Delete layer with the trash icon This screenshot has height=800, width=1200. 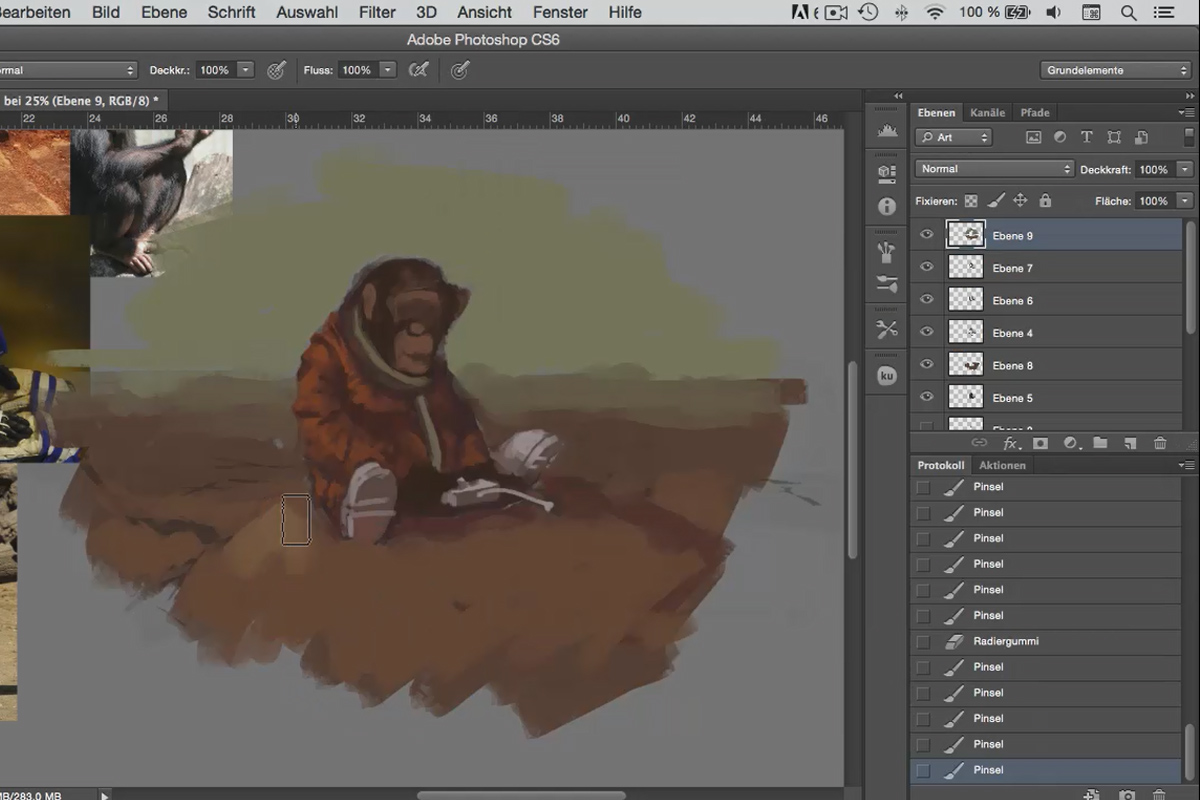pyautogui.click(x=1160, y=443)
